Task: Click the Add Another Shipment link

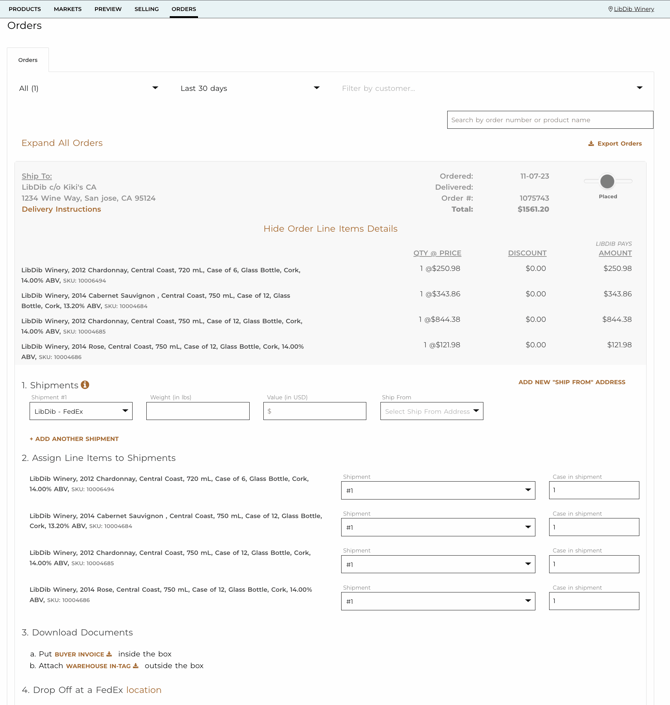Action: (x=74, y=439)
